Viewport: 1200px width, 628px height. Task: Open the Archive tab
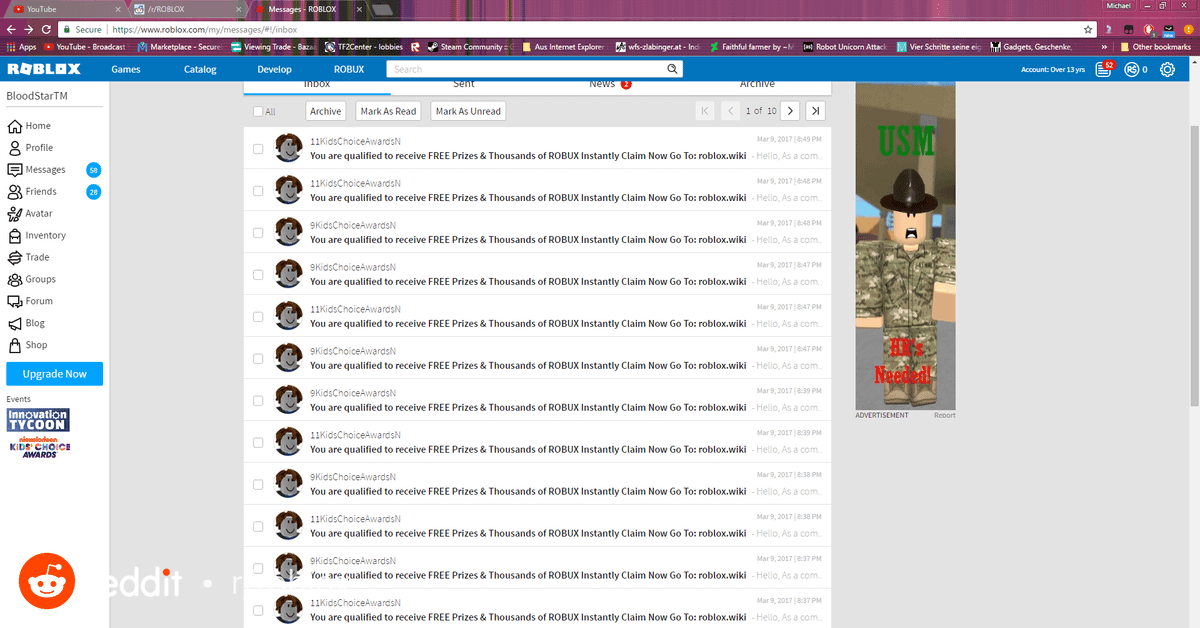pyautogui.click(x=757, y=85)
